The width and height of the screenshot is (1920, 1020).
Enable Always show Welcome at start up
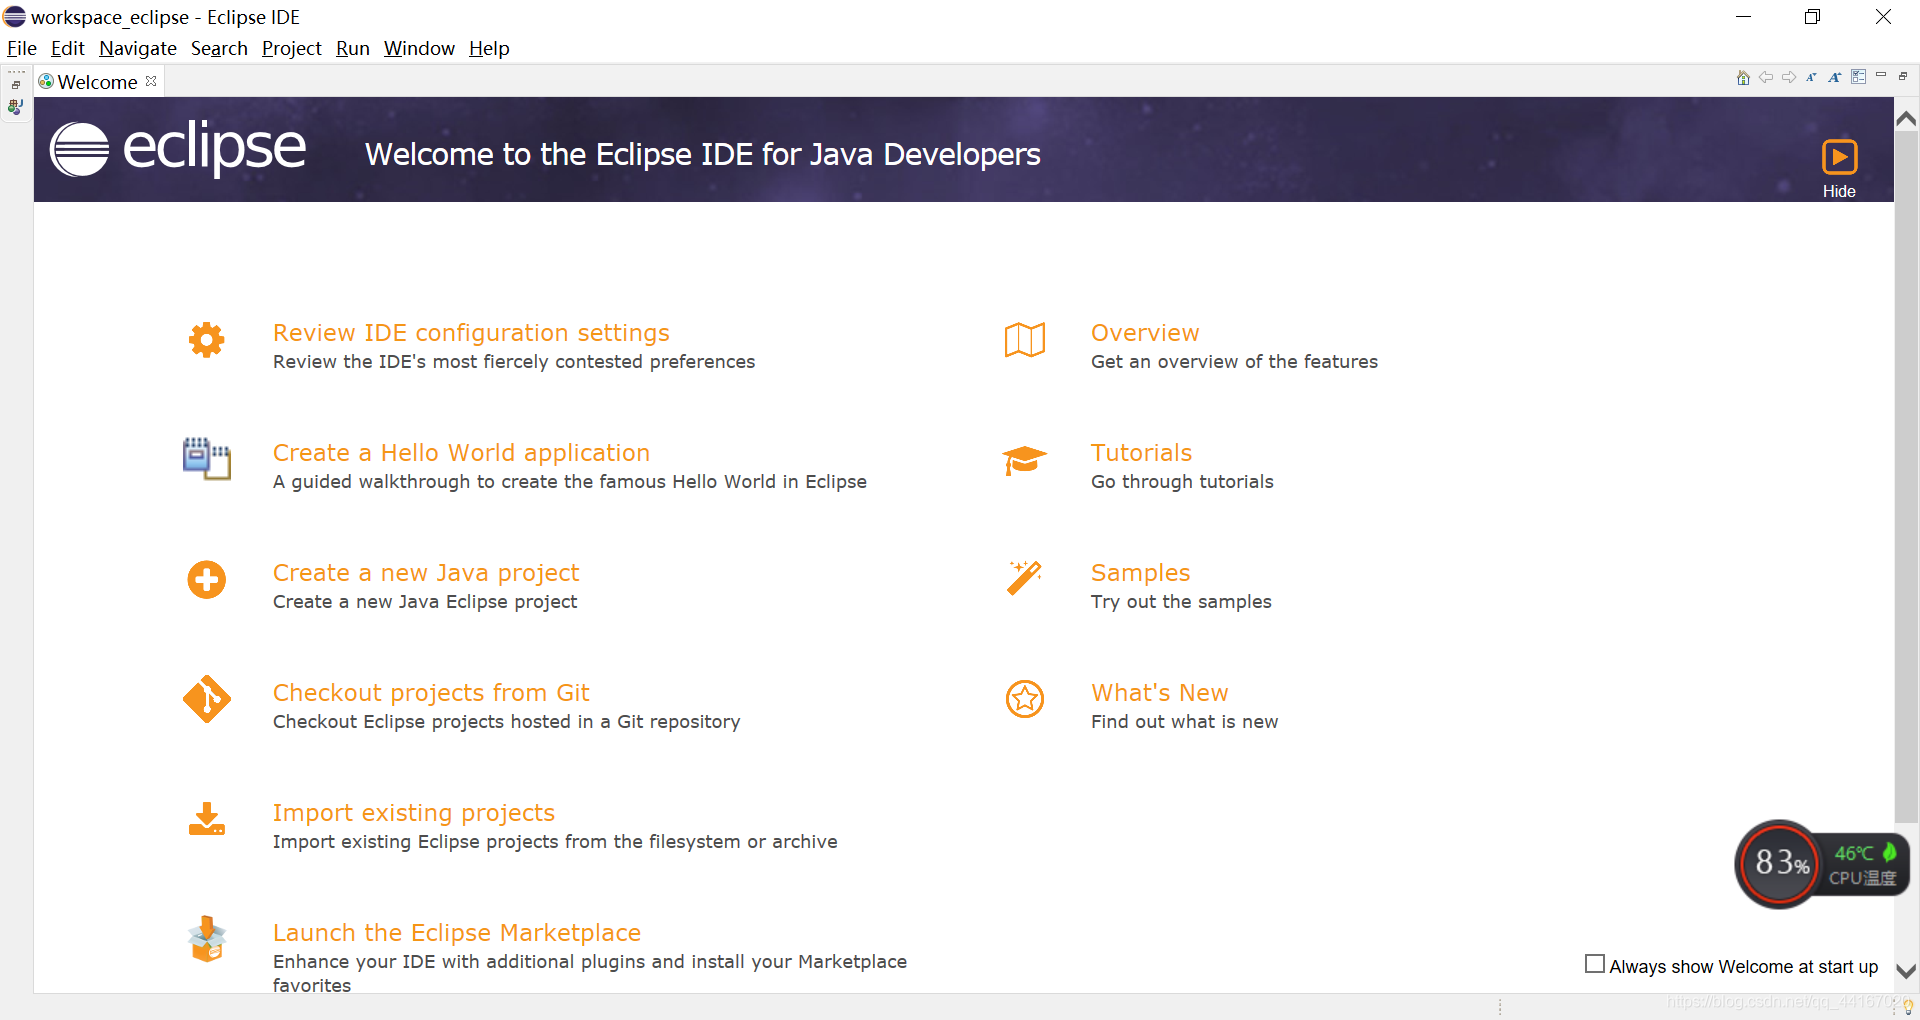tap(1595, 964)
